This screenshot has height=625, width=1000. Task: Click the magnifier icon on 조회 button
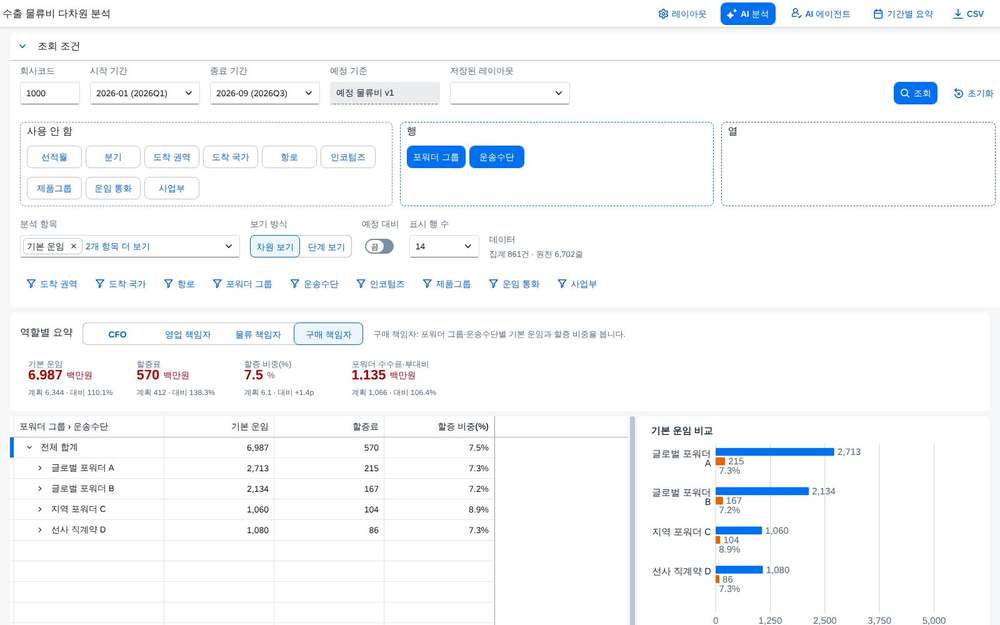point(904,93)
